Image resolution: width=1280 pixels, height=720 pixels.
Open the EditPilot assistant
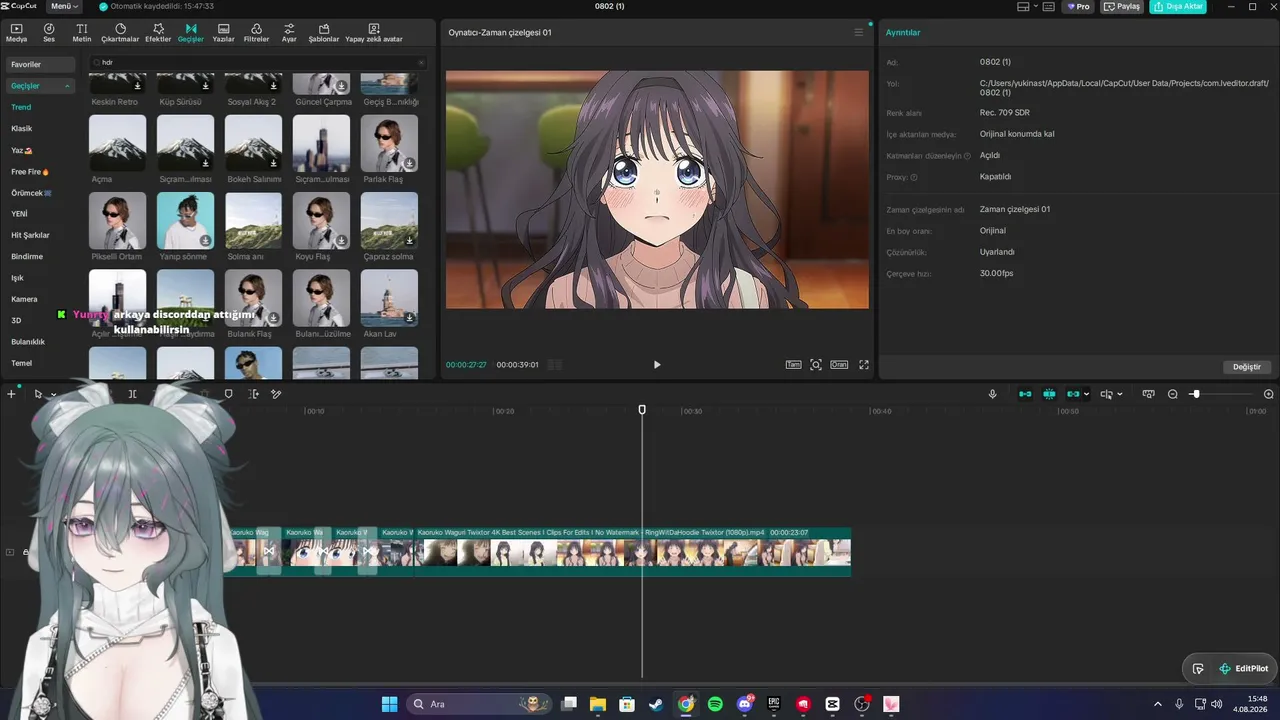[x=1243, y=669]
